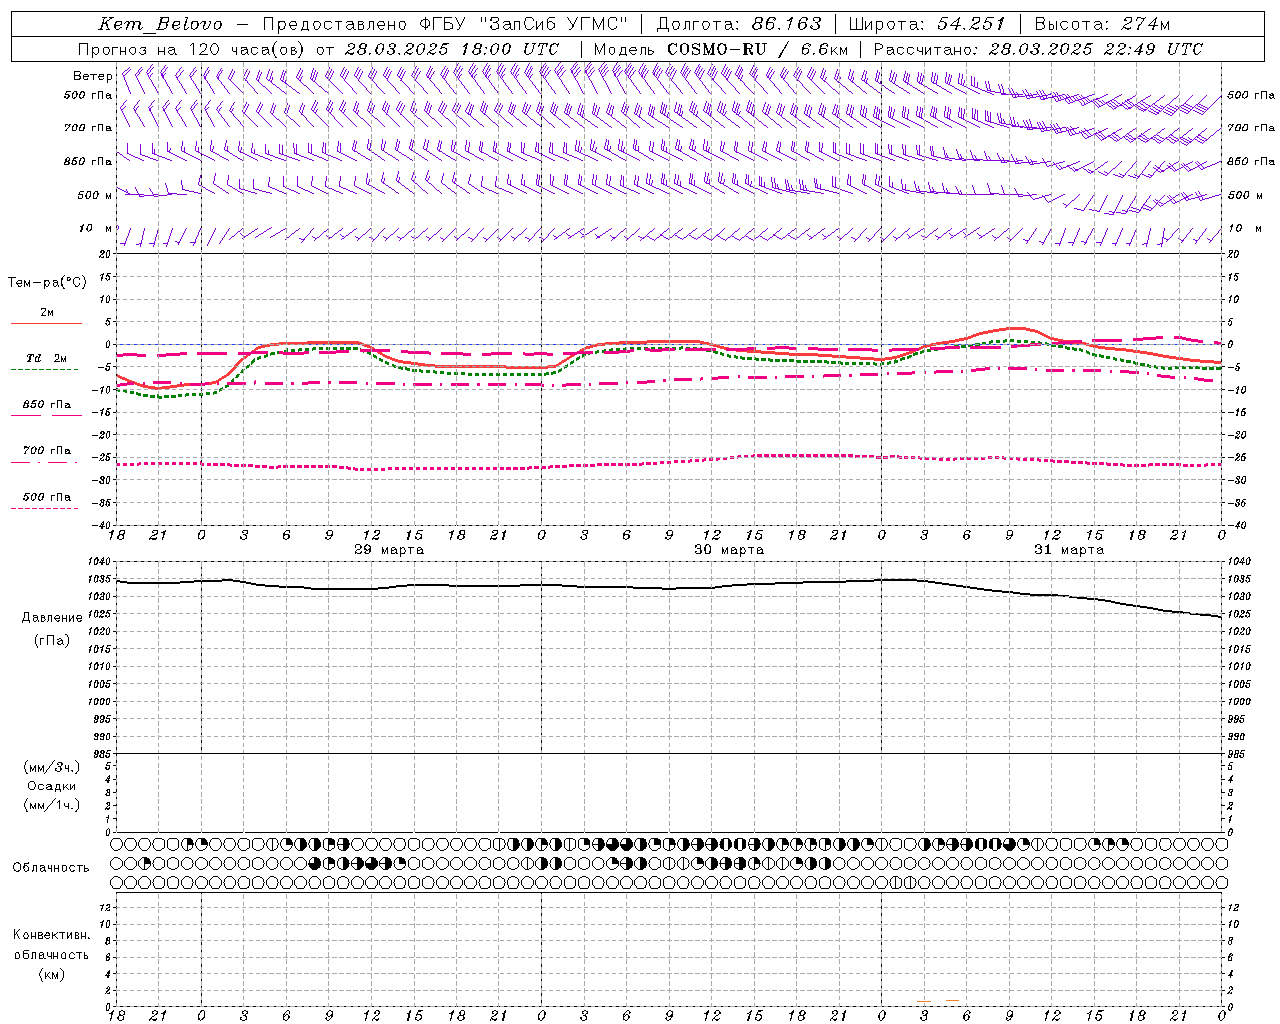1280x1024 pixels.
Task: Select the Широта: 54.251 value
Action: [x=926, y=24]
